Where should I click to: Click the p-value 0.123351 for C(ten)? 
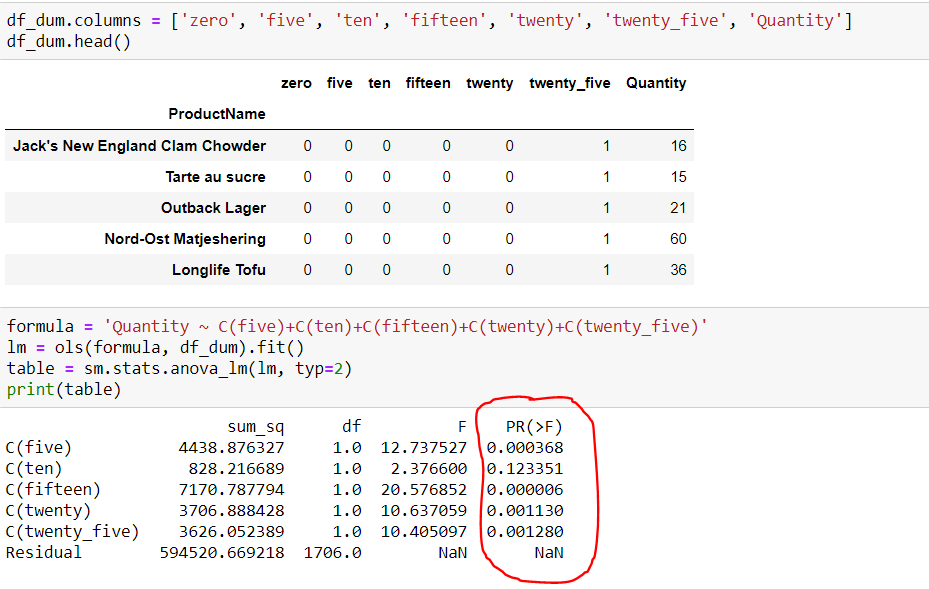pos(525,468)
